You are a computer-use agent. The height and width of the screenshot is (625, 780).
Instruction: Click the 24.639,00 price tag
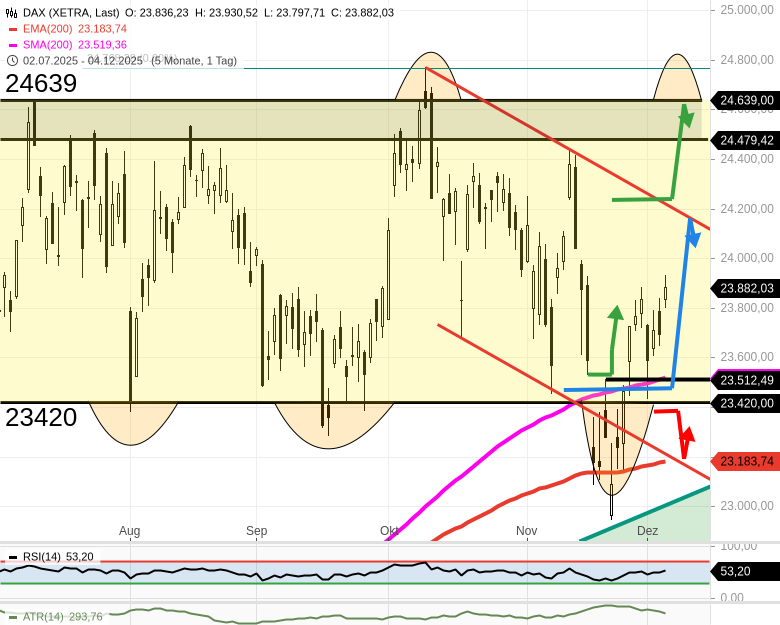pyautogui.click(x=746, y=100)
